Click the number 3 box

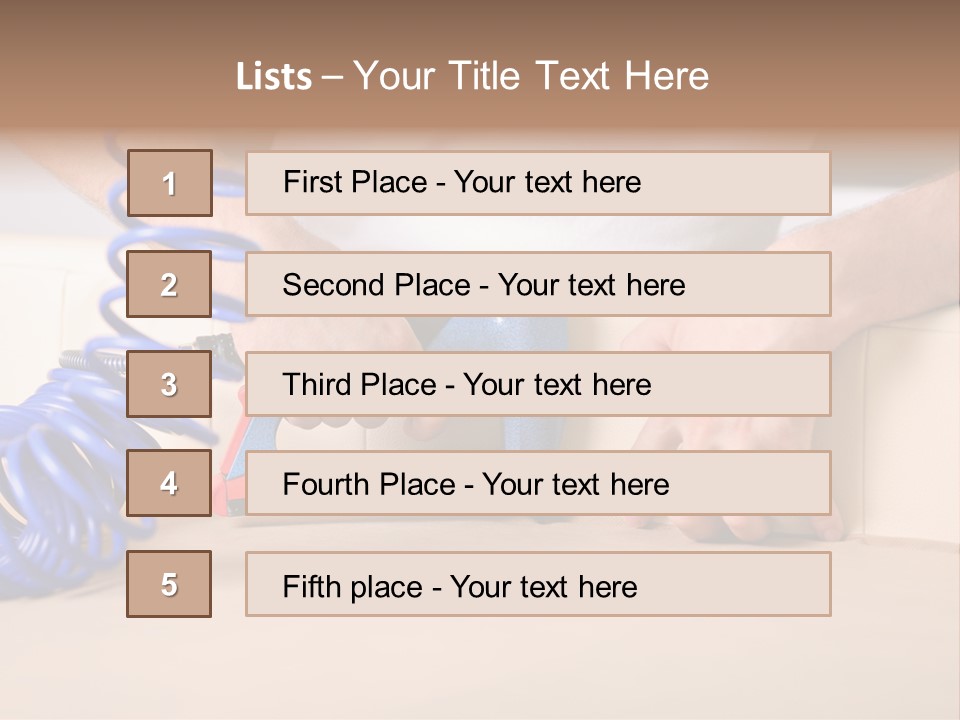169,384
